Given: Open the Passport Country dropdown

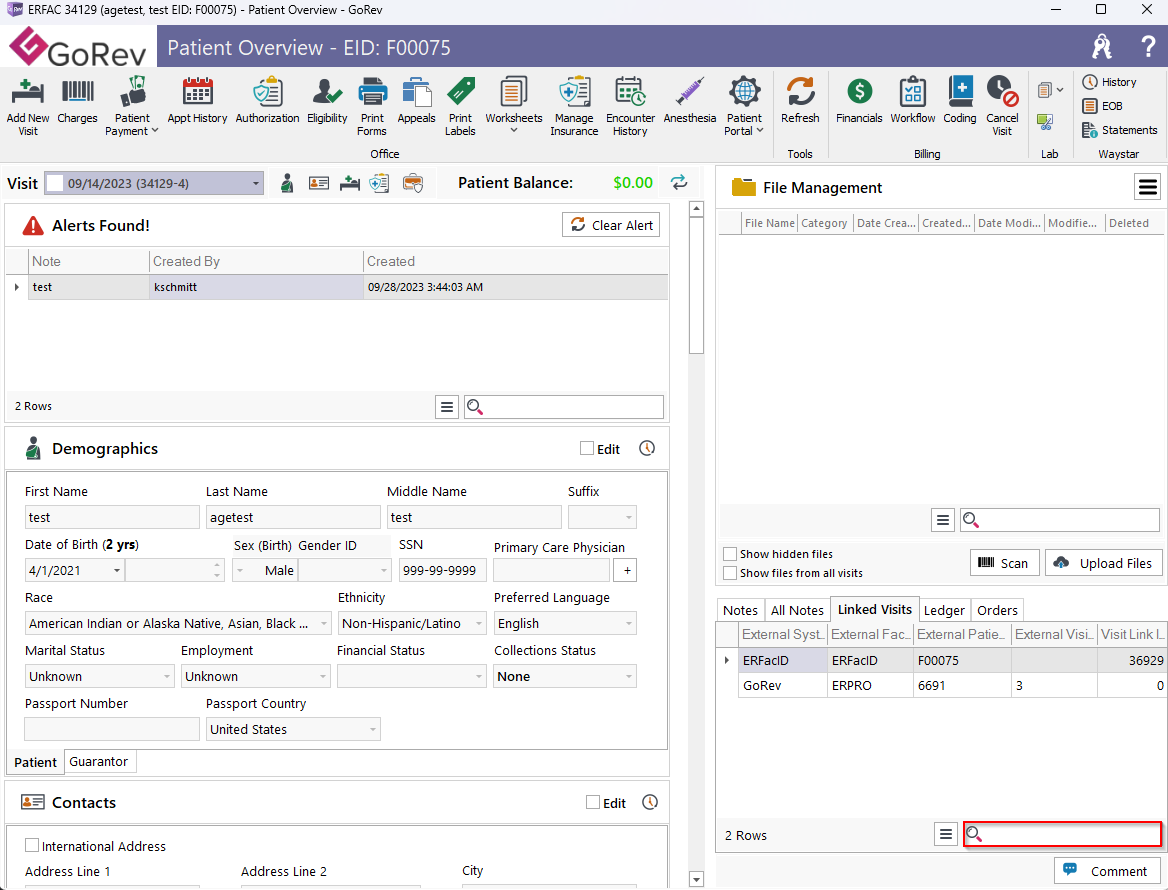Looking at the screenshot, I should (x=372, y=729).
